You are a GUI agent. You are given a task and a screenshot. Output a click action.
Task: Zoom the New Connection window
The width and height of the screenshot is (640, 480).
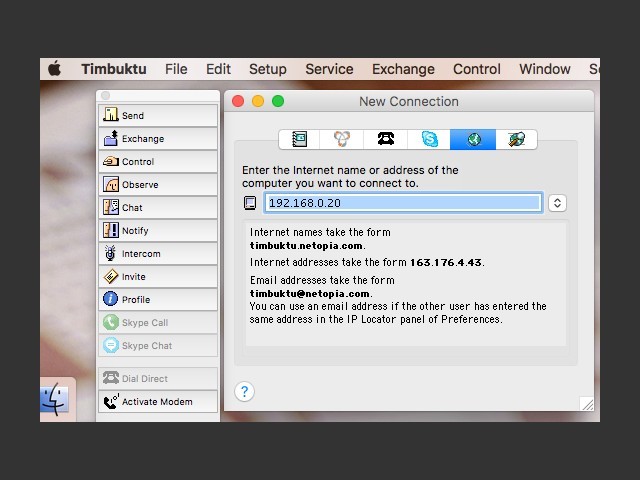278,101
